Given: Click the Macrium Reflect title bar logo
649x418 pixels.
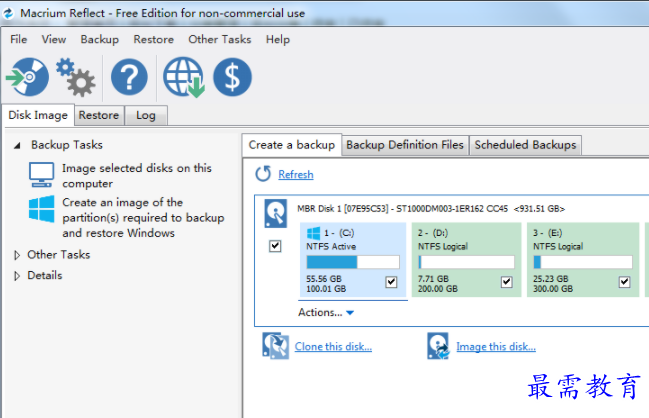Looking at the screenshot, I should pos(9,13).
